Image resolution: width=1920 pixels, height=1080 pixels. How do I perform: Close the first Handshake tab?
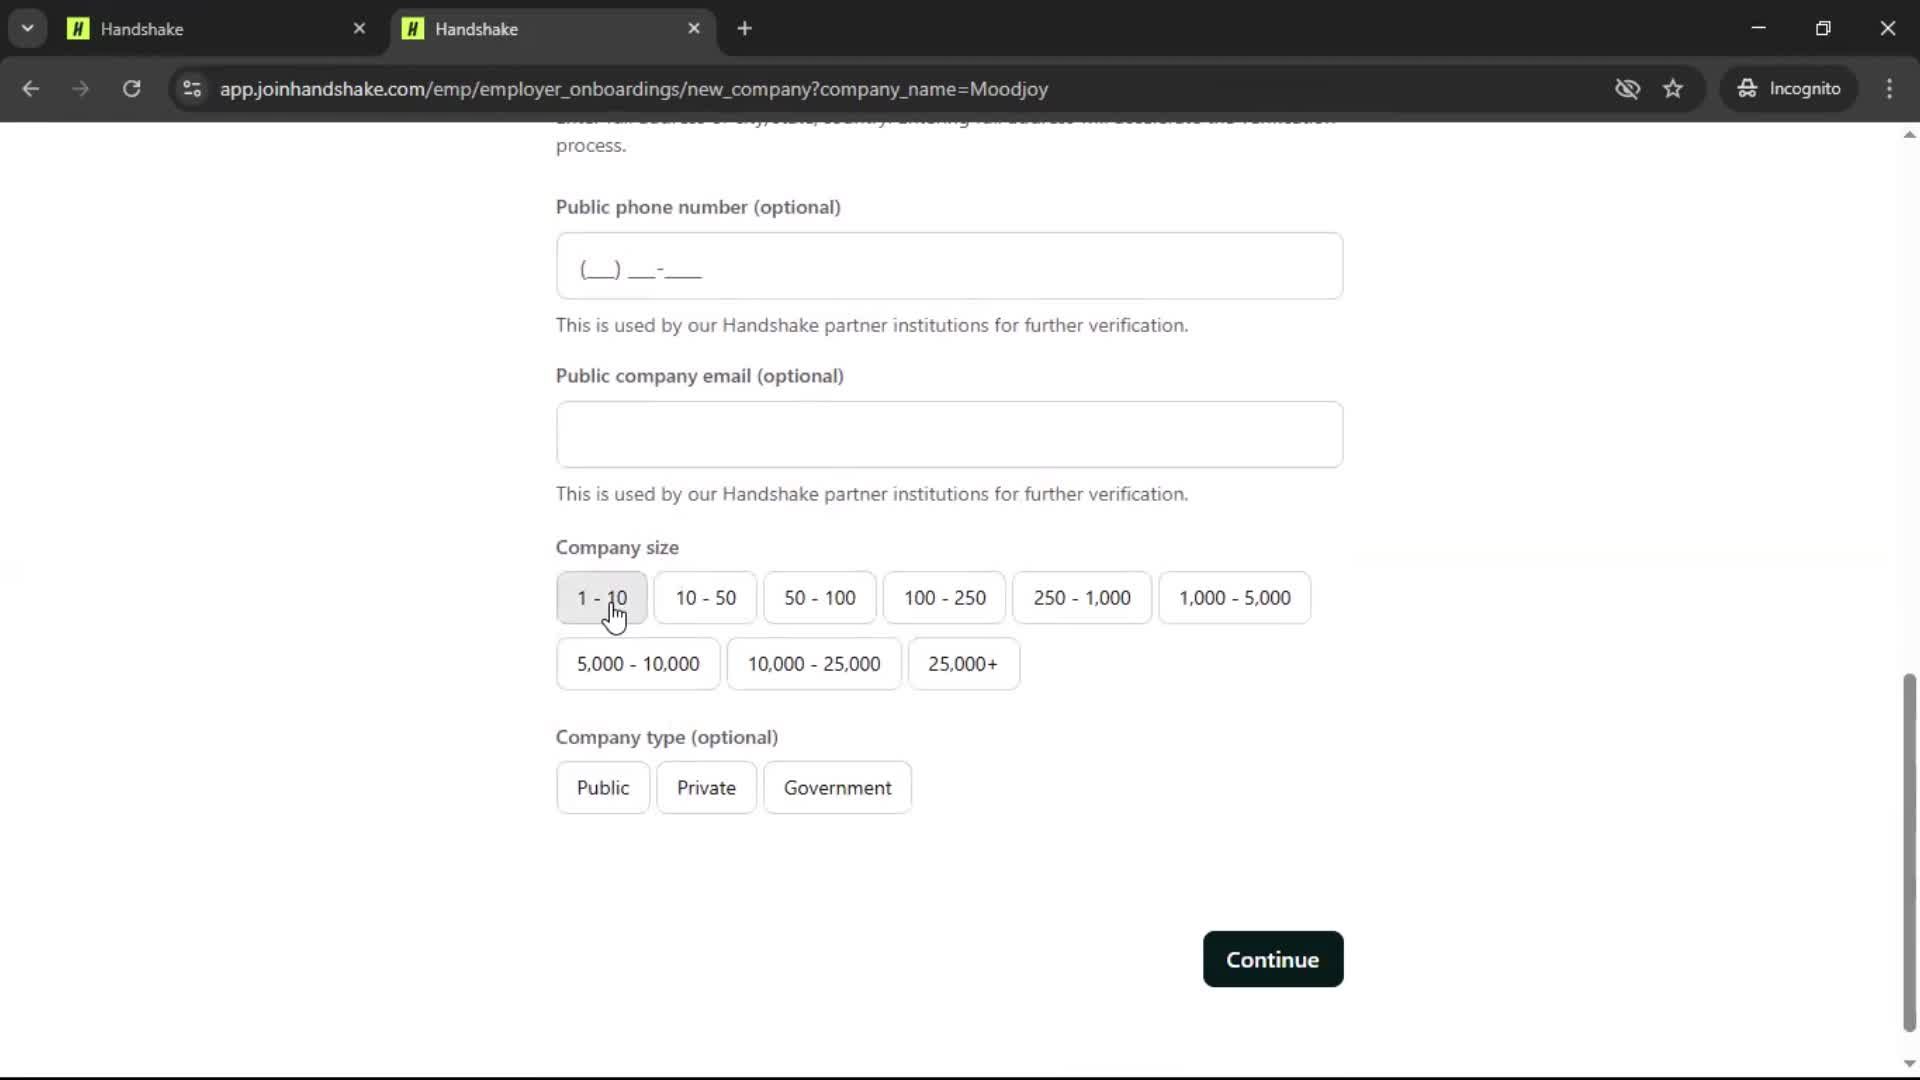point(359,29)
